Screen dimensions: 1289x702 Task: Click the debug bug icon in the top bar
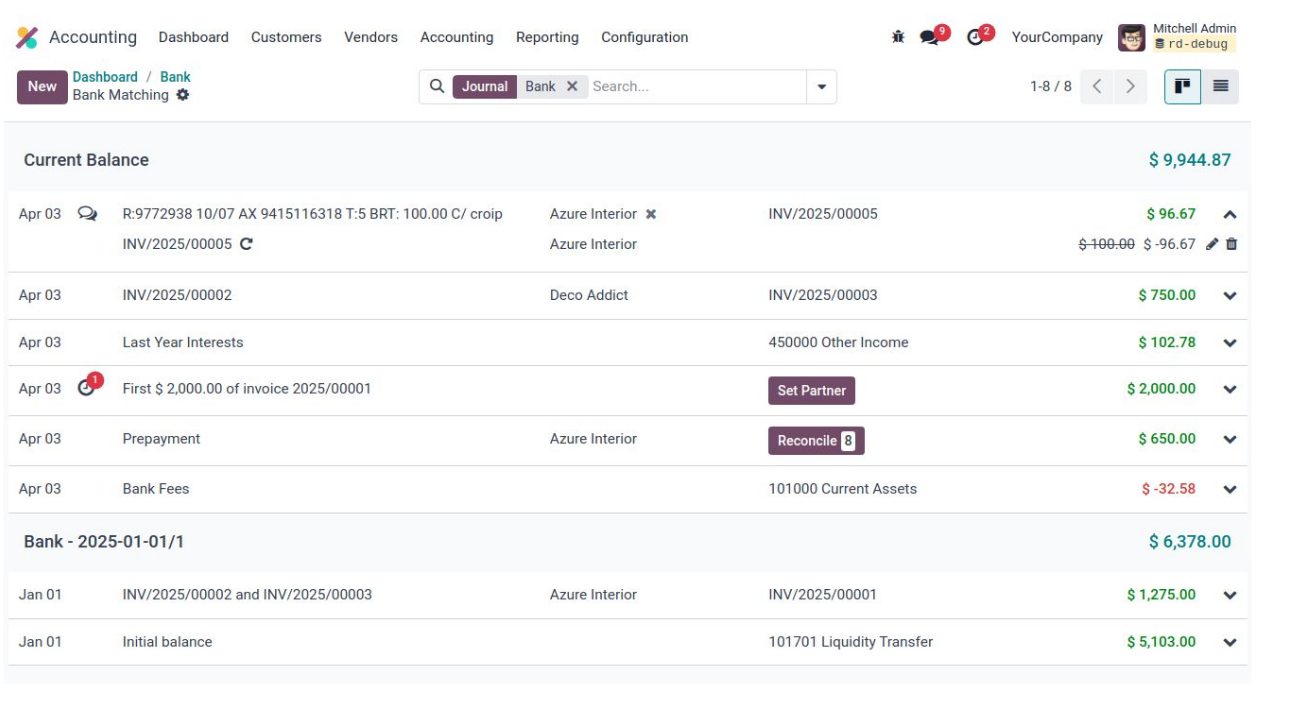[x=898, y=37]
